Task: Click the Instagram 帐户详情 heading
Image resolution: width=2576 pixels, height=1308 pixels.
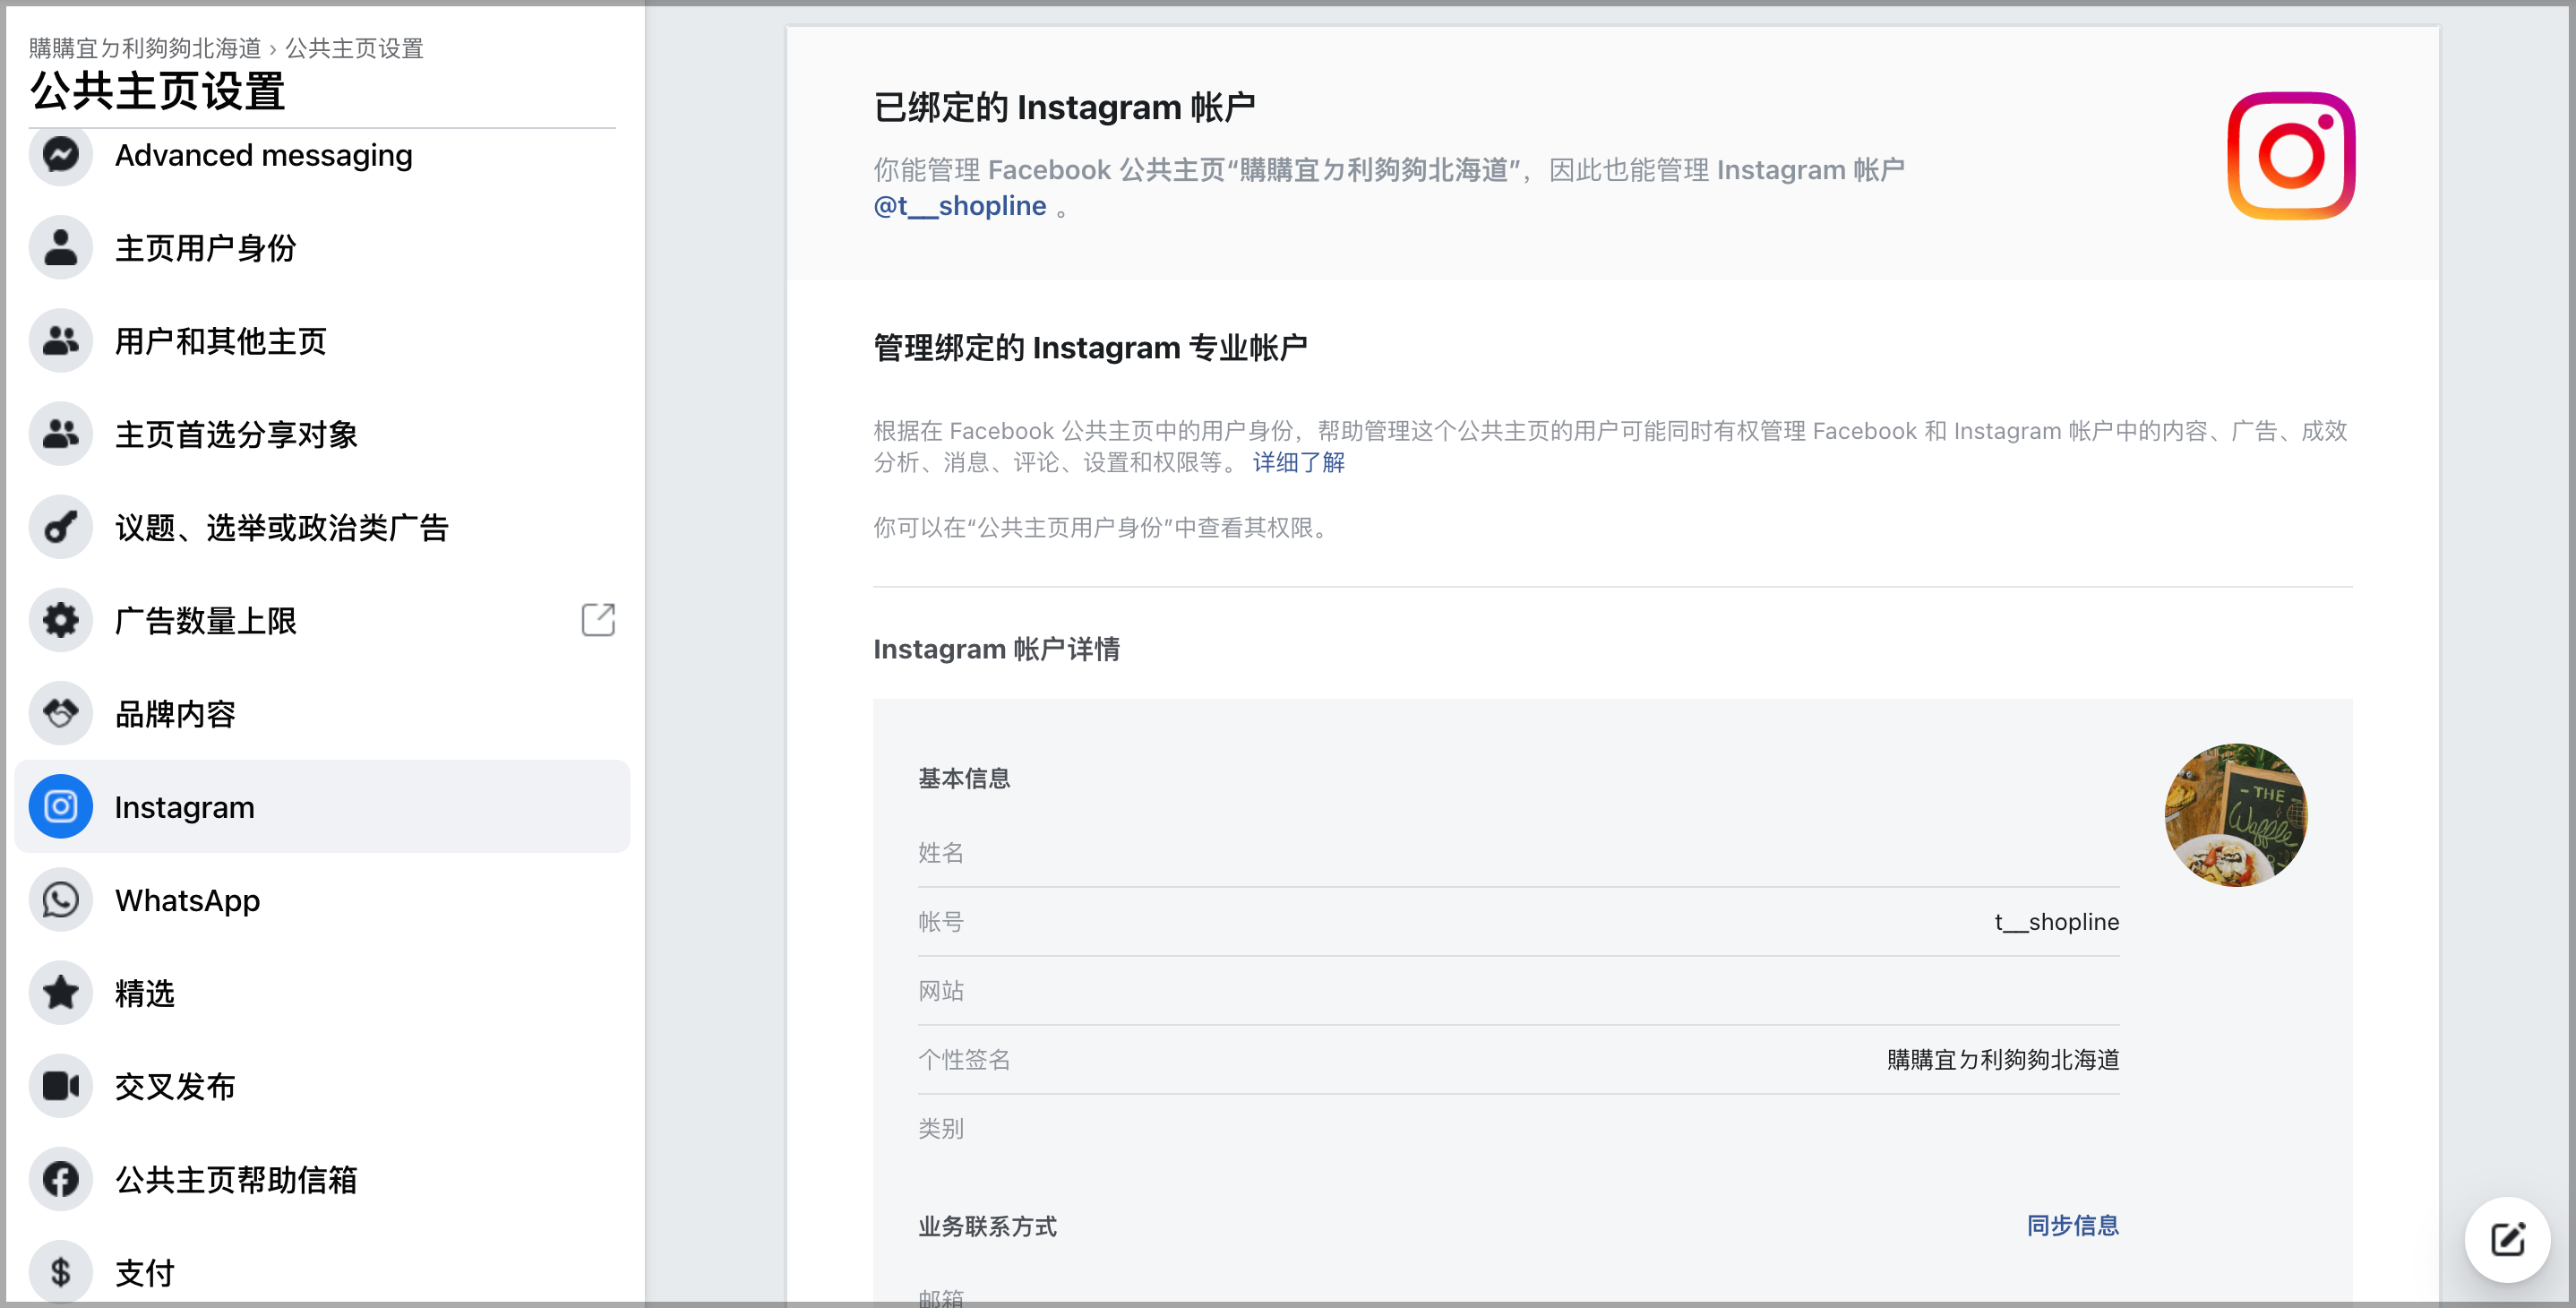Action: [996, 649]
